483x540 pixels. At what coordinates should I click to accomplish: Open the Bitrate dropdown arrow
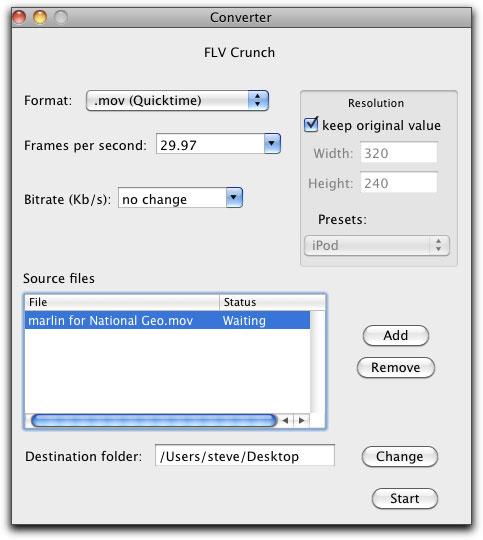(234, 198)
